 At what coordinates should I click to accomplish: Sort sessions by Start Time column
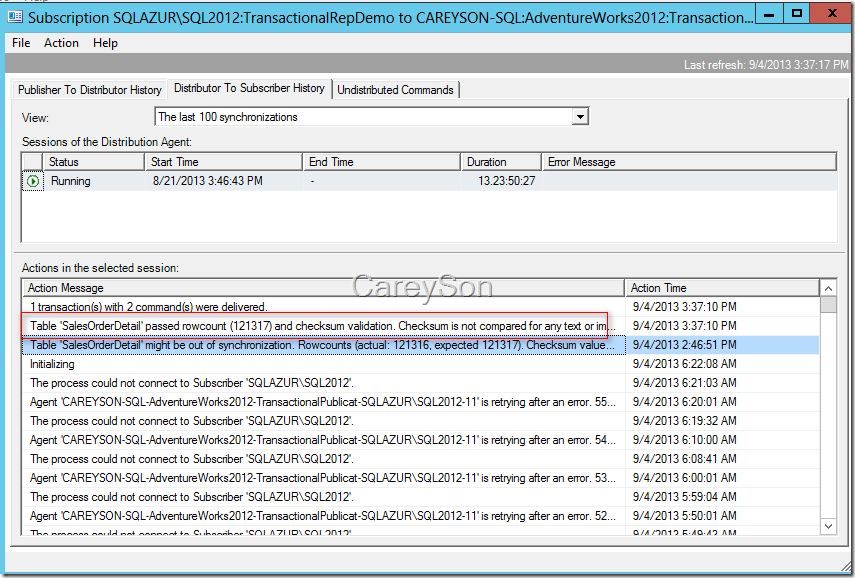click(x=224, y=162)
